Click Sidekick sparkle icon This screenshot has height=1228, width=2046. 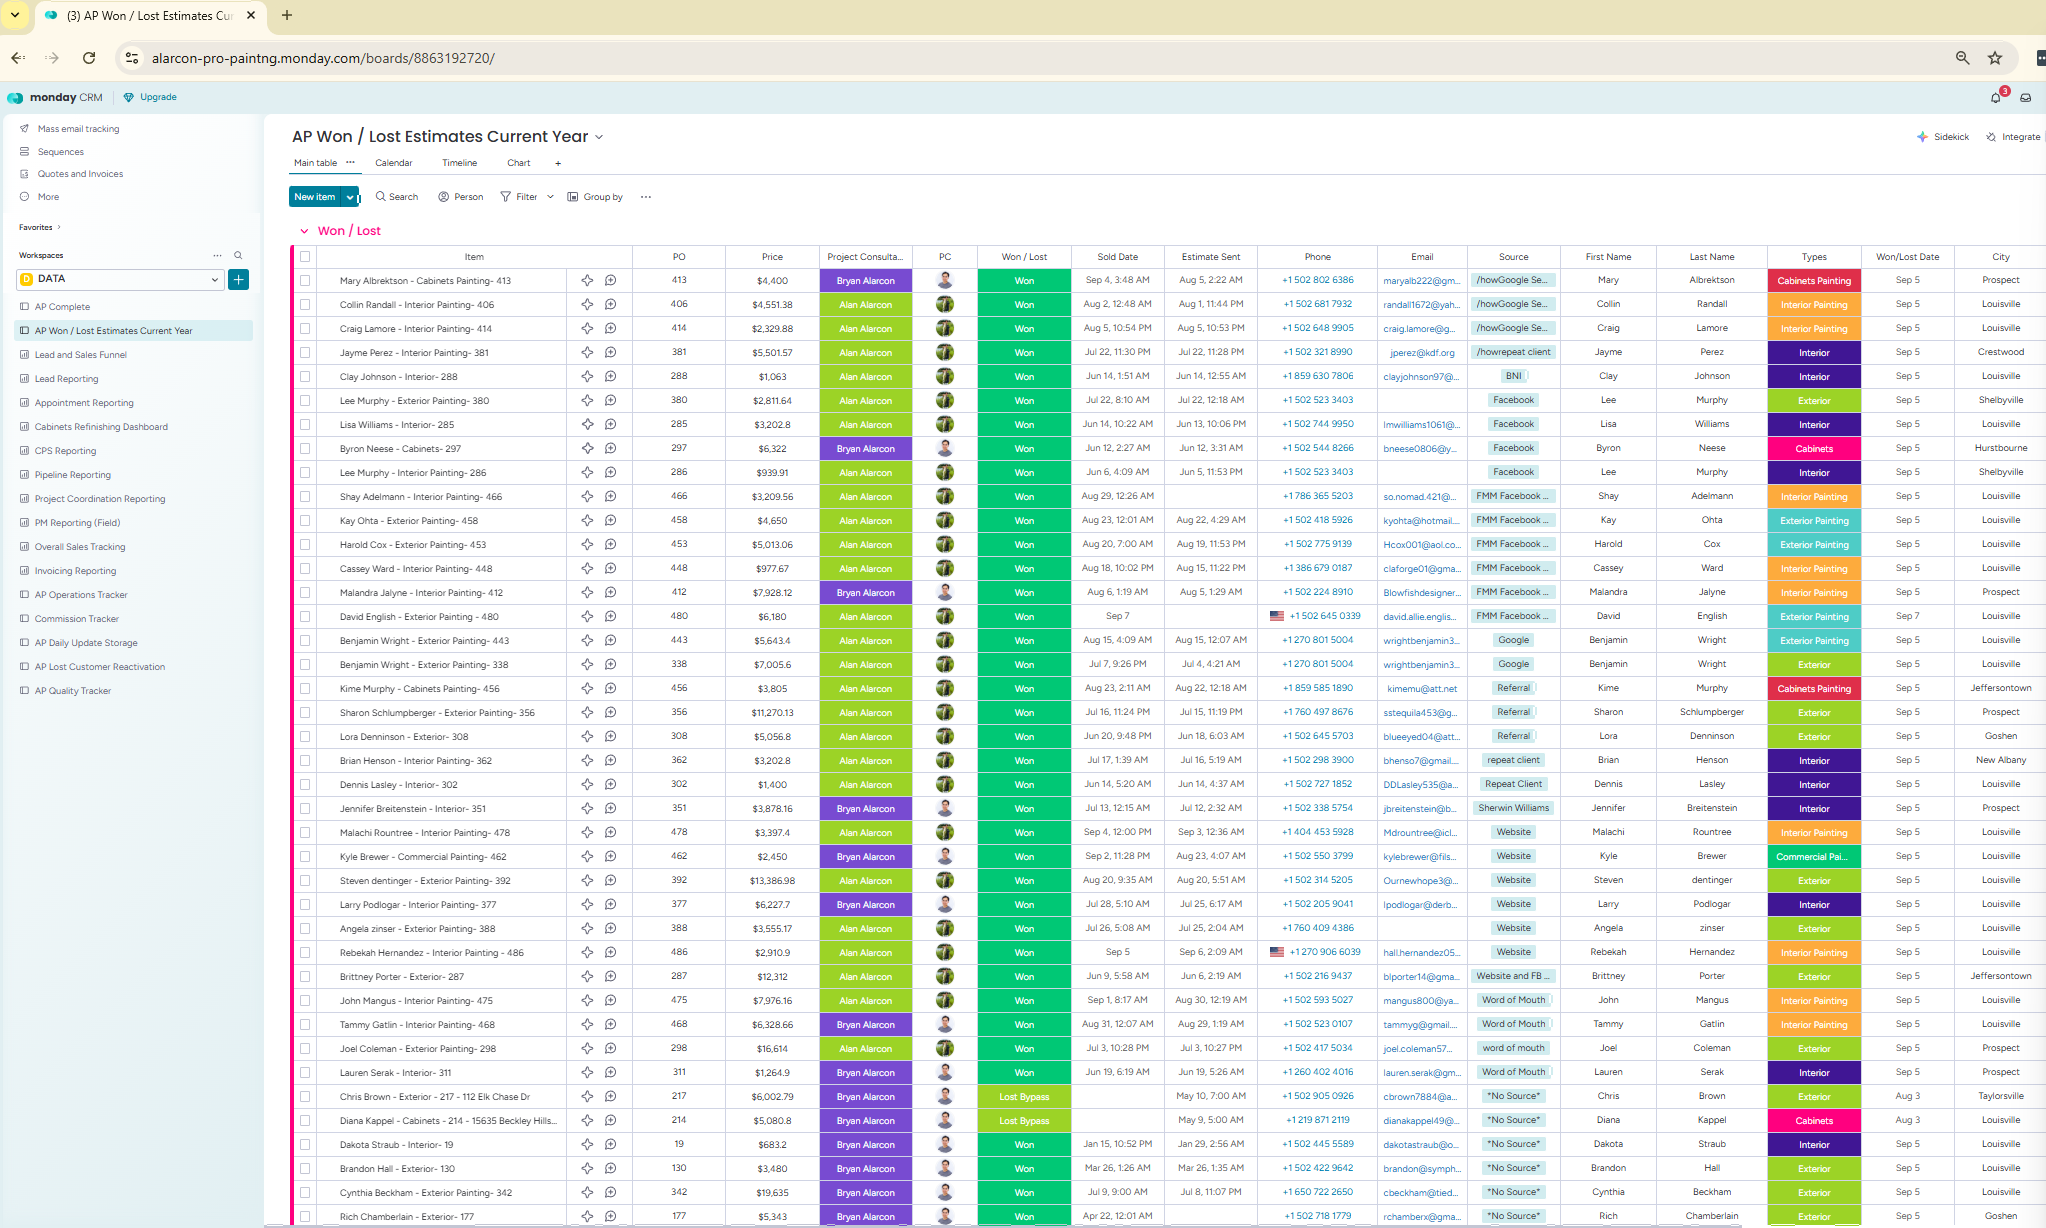pos(1922,137)
